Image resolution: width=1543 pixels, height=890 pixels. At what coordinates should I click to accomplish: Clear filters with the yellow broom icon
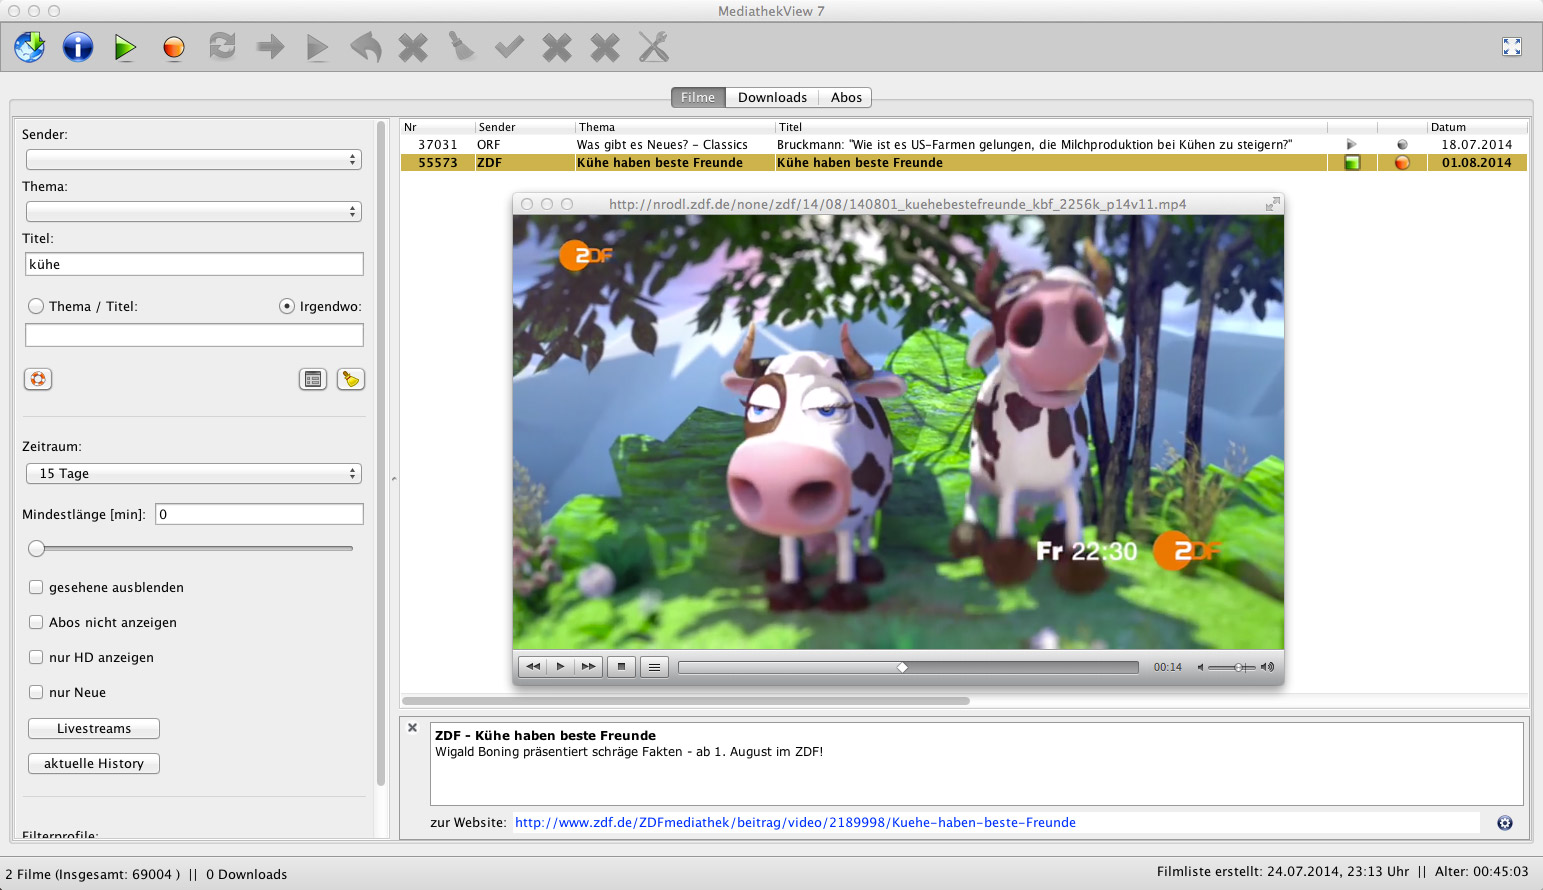pos(351,379)
